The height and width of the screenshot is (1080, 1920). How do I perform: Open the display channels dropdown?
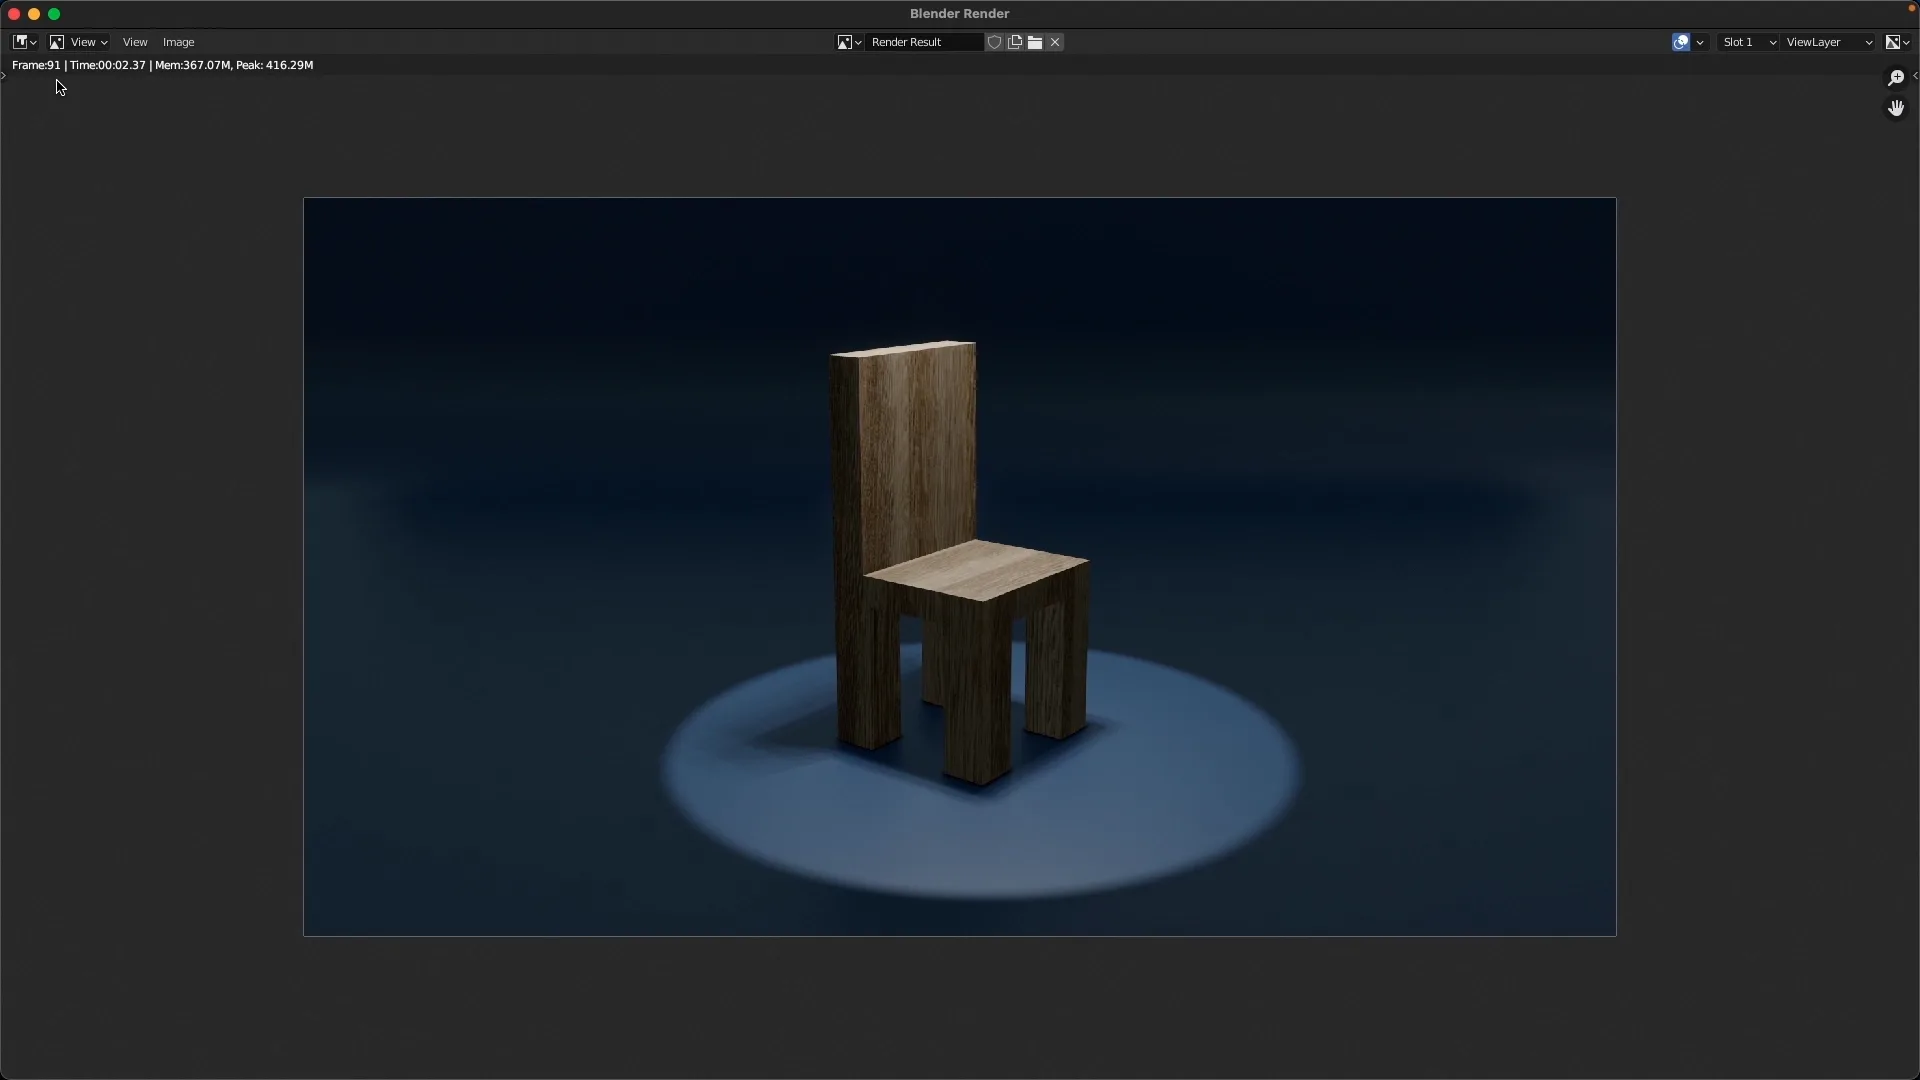click(1898, 42)
